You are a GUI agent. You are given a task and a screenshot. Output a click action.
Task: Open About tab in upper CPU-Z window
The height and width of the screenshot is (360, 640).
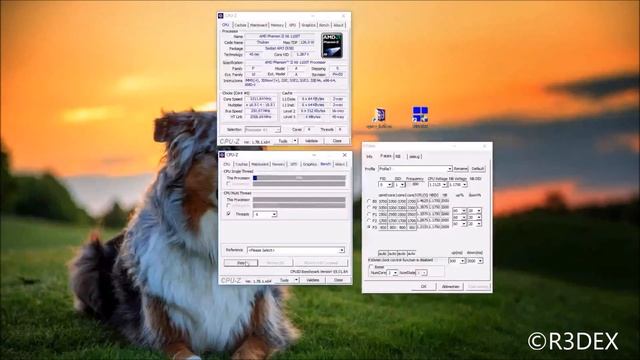[x=338, y=25]
